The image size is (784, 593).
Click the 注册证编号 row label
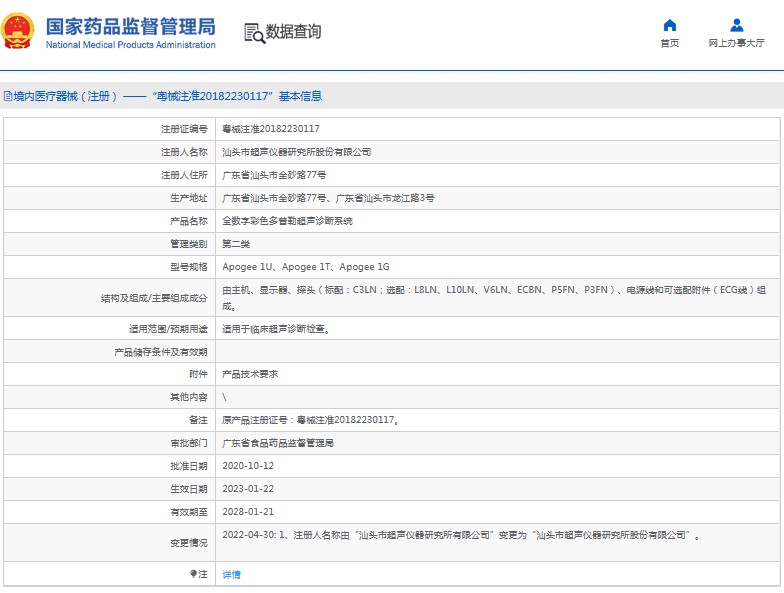pyautogui.click(x=184, y=129)
